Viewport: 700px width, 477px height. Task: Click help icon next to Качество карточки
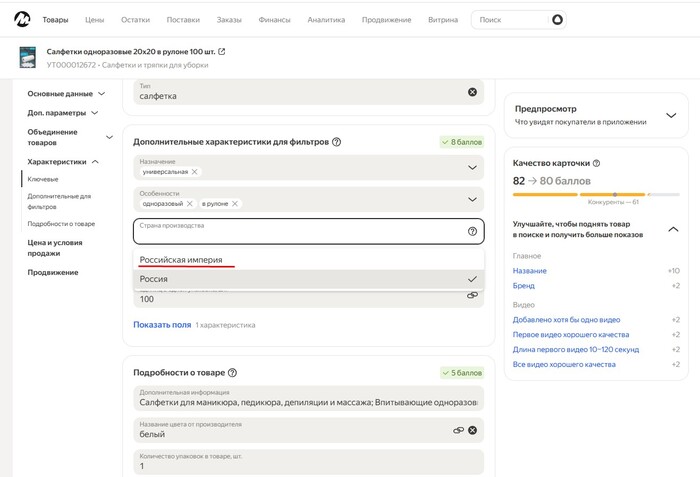click(597, 162)
